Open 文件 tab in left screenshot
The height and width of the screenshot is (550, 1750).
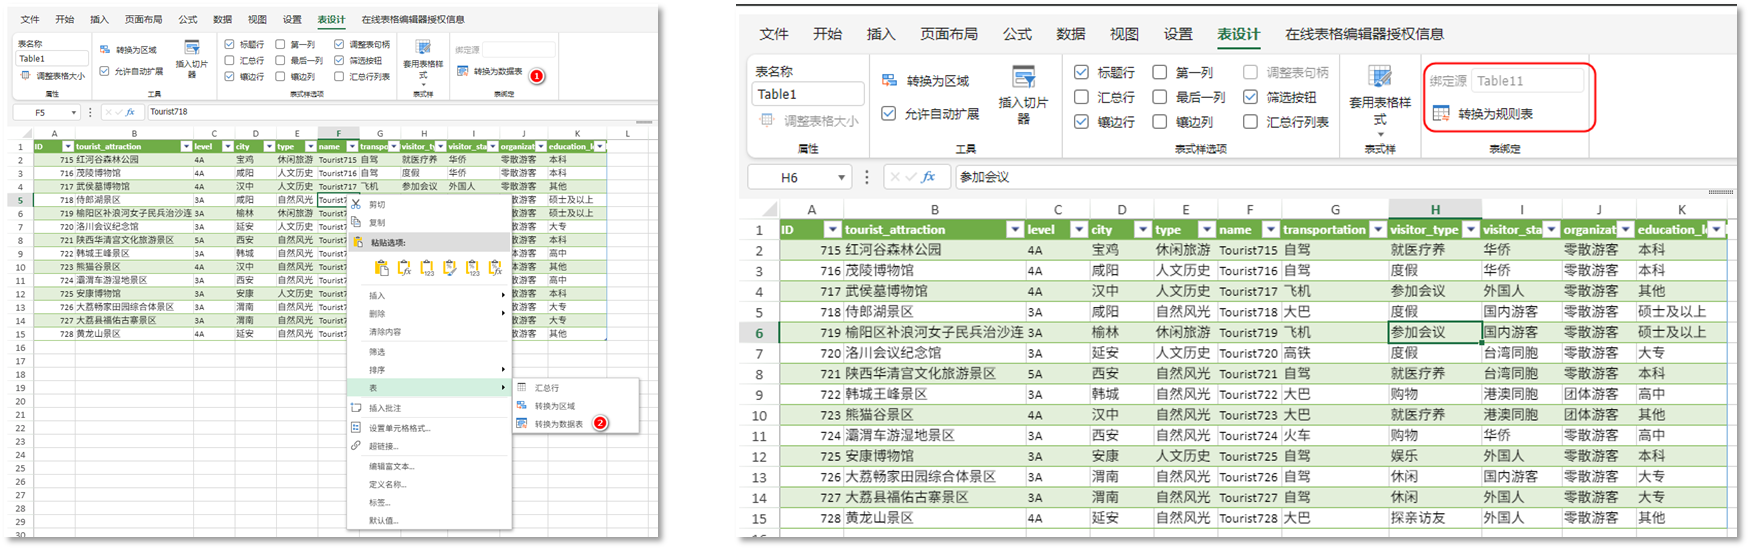point(30,19)
